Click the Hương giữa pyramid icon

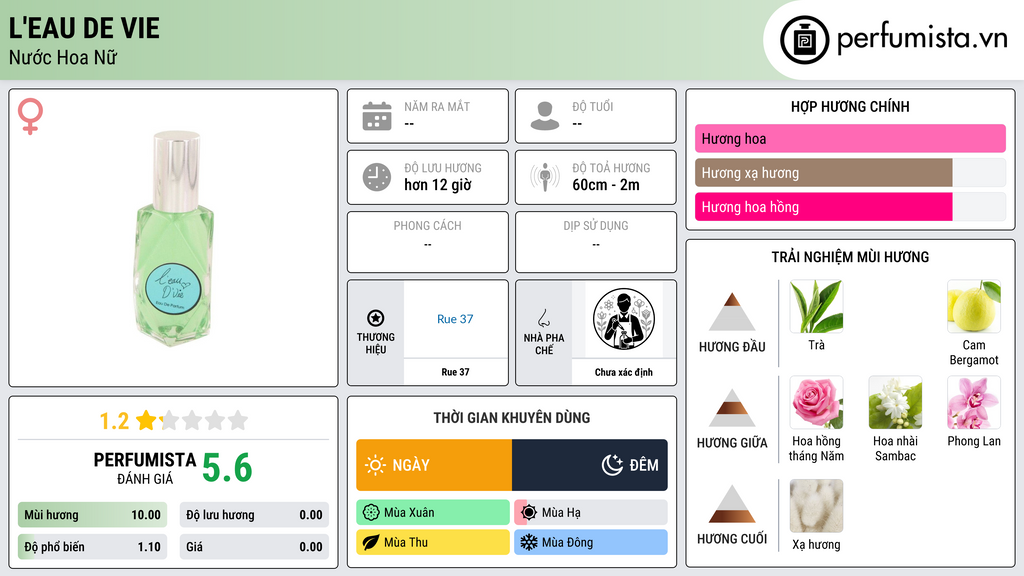(732, 408)
